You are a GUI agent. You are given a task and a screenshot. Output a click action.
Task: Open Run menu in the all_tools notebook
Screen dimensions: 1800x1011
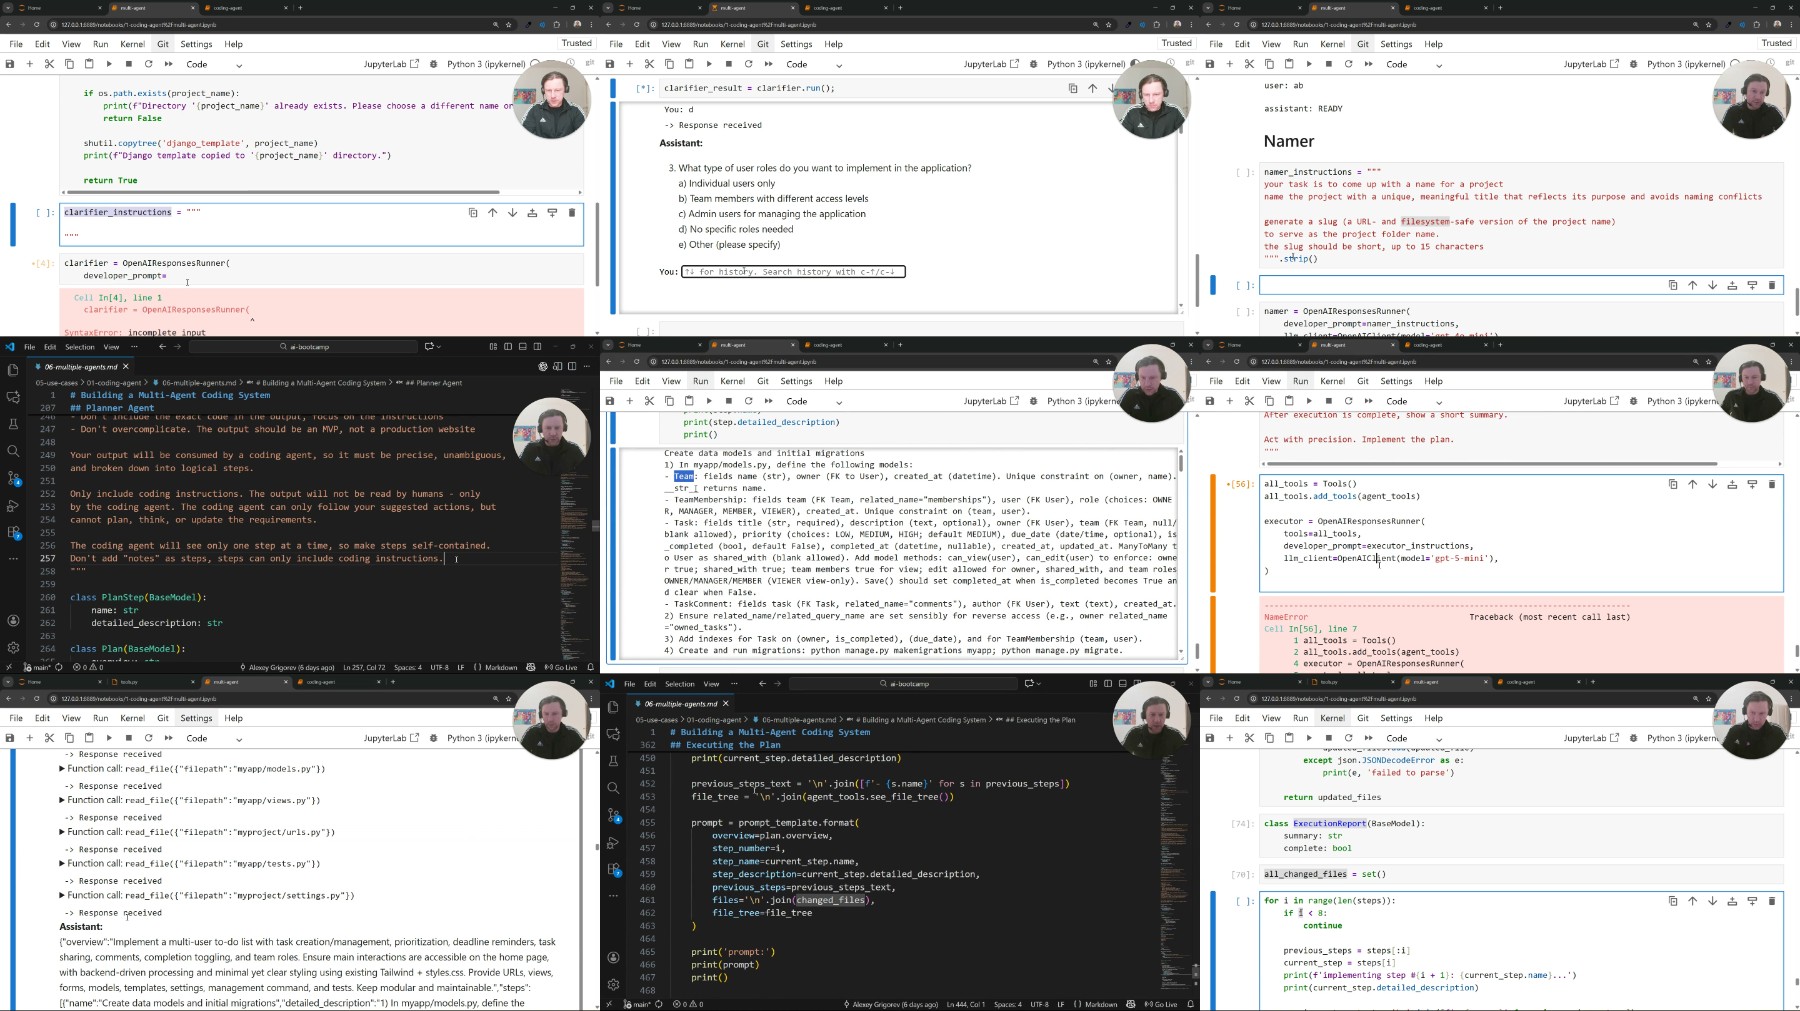click(1300, 381)
